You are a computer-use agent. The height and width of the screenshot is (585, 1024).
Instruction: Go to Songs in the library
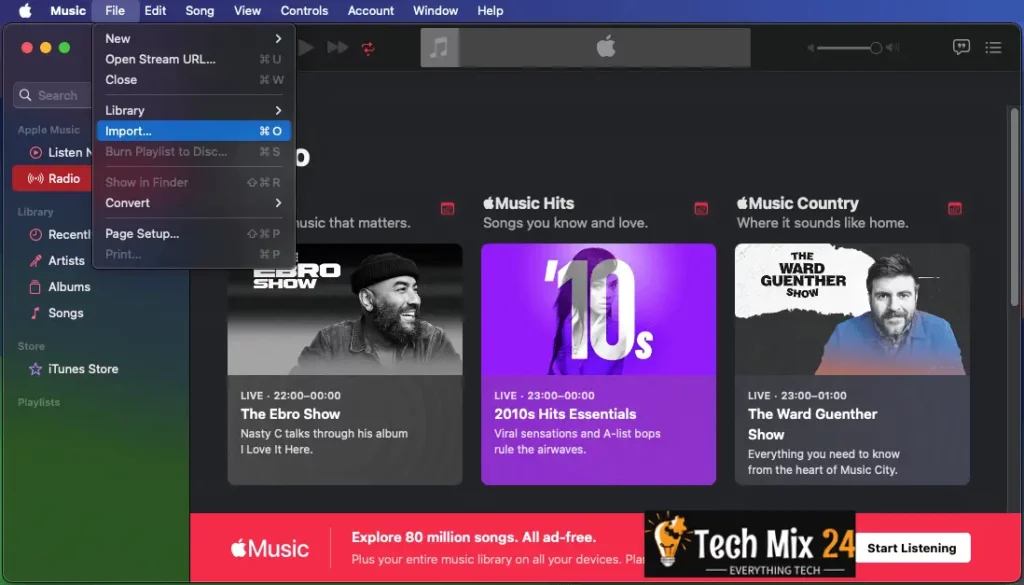pyautogui.click(x=56, y=313)
